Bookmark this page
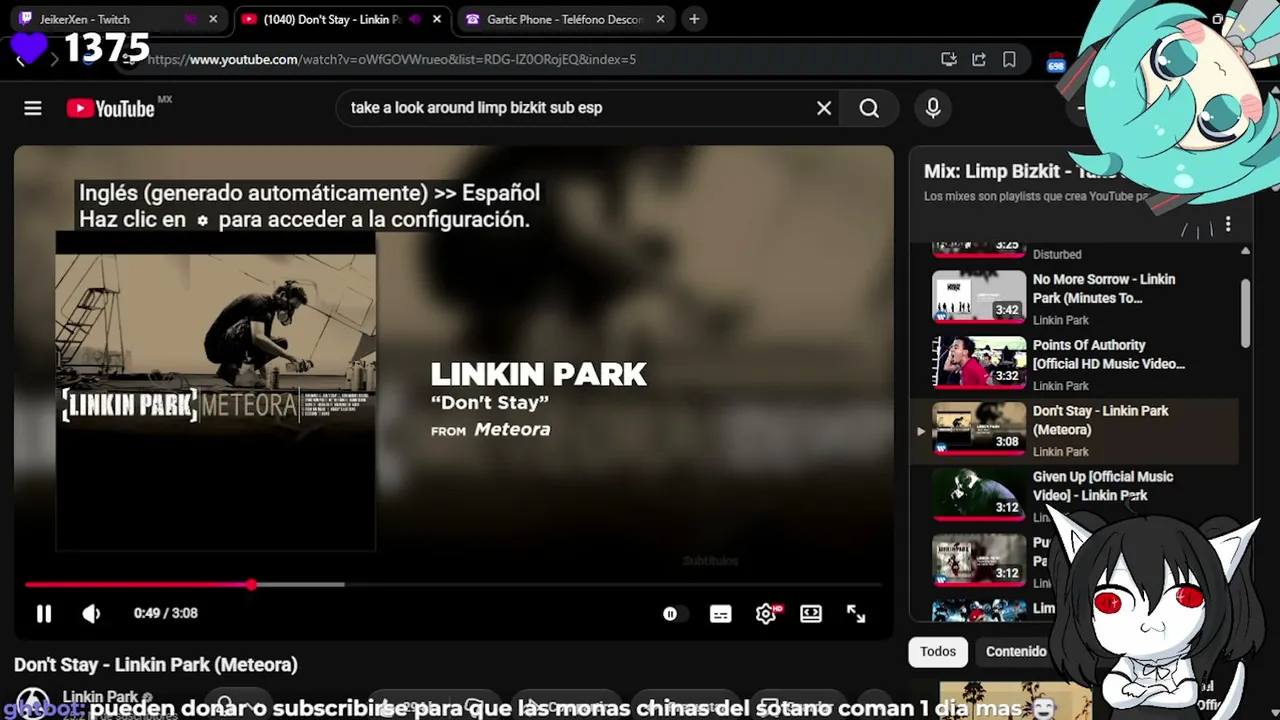Viewport: 1280px width, 720px height. tap(1010, 60)
